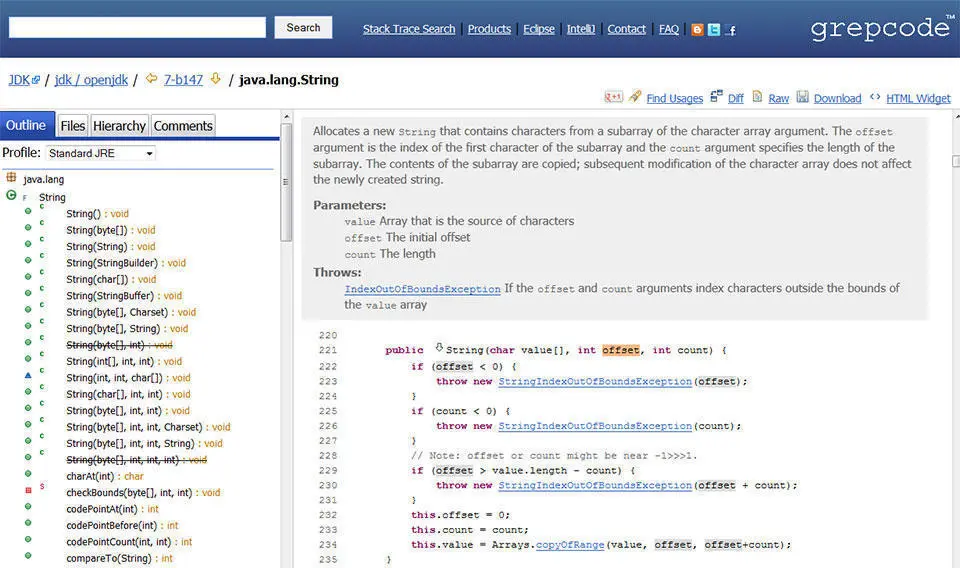This screenshot has width=960, height=568.
Task: Open the Profile Standard JRE dropdown
Action: coord(101,153)
